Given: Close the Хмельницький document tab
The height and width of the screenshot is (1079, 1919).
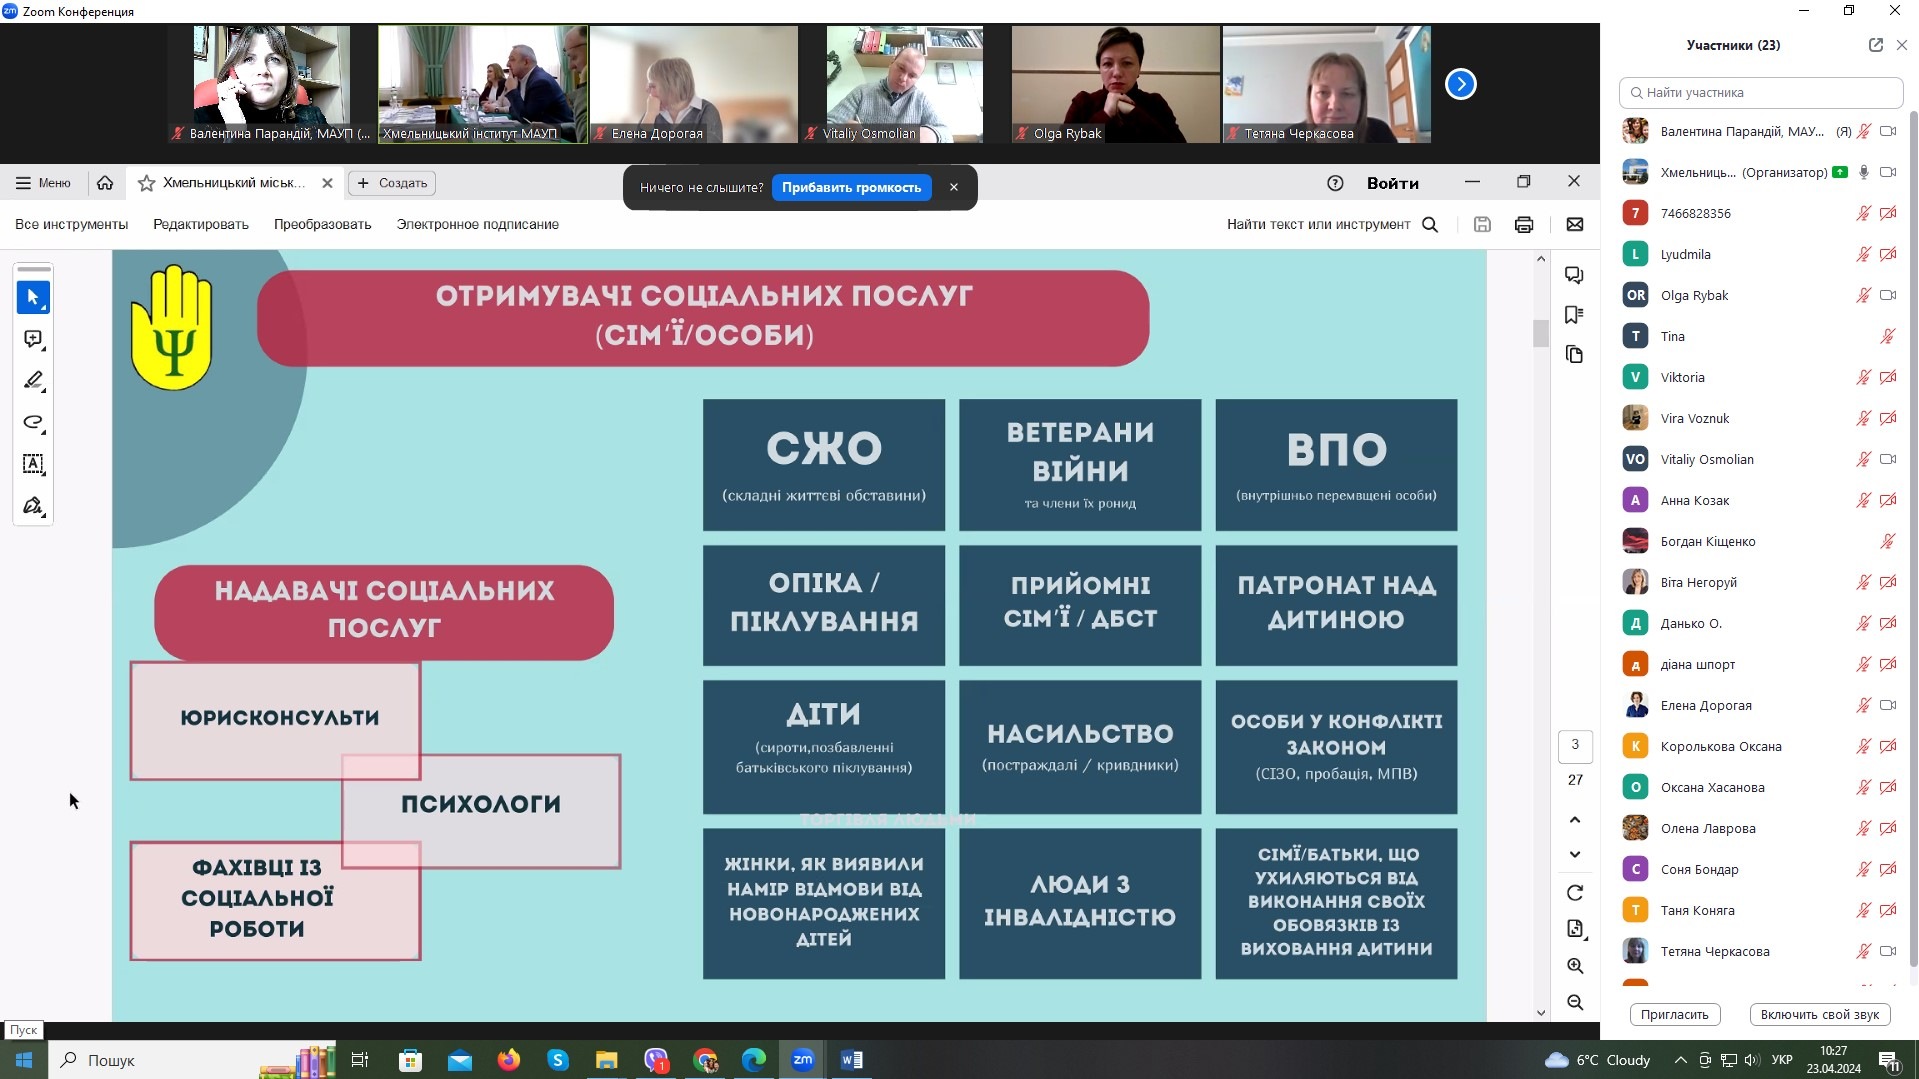Looking at the screenshot, I should point(327,183).
